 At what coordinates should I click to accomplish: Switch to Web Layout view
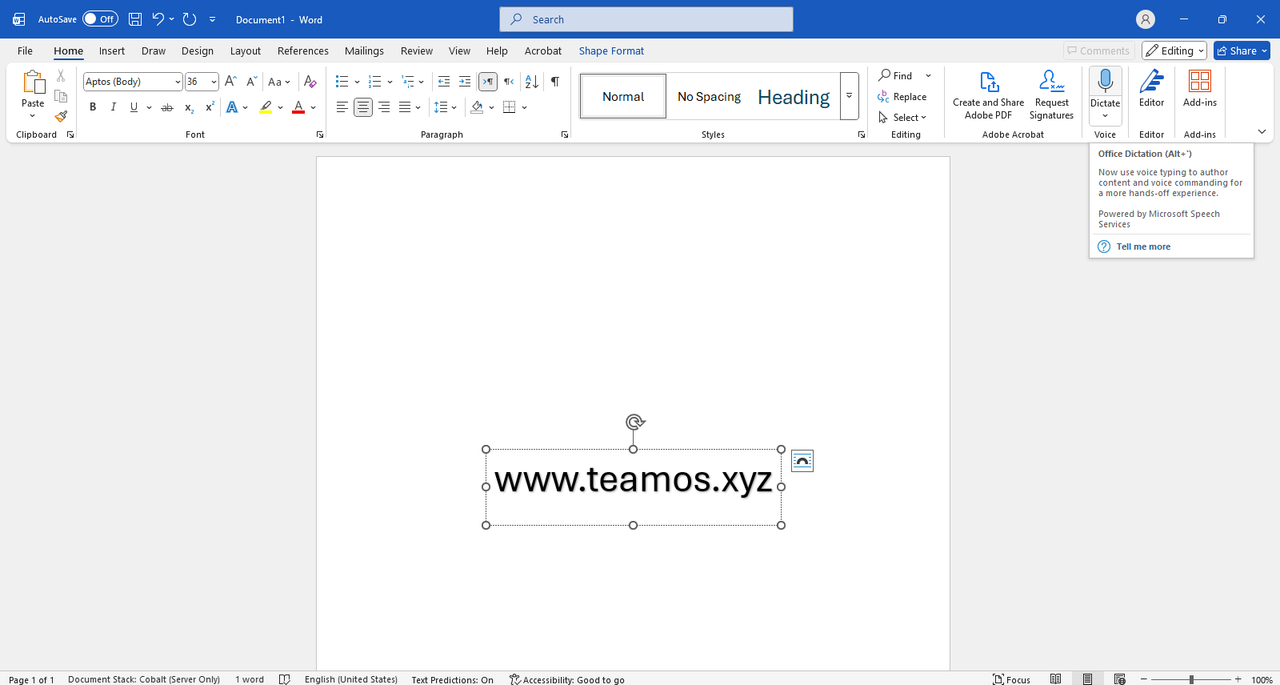click(x=1120, y=679)
